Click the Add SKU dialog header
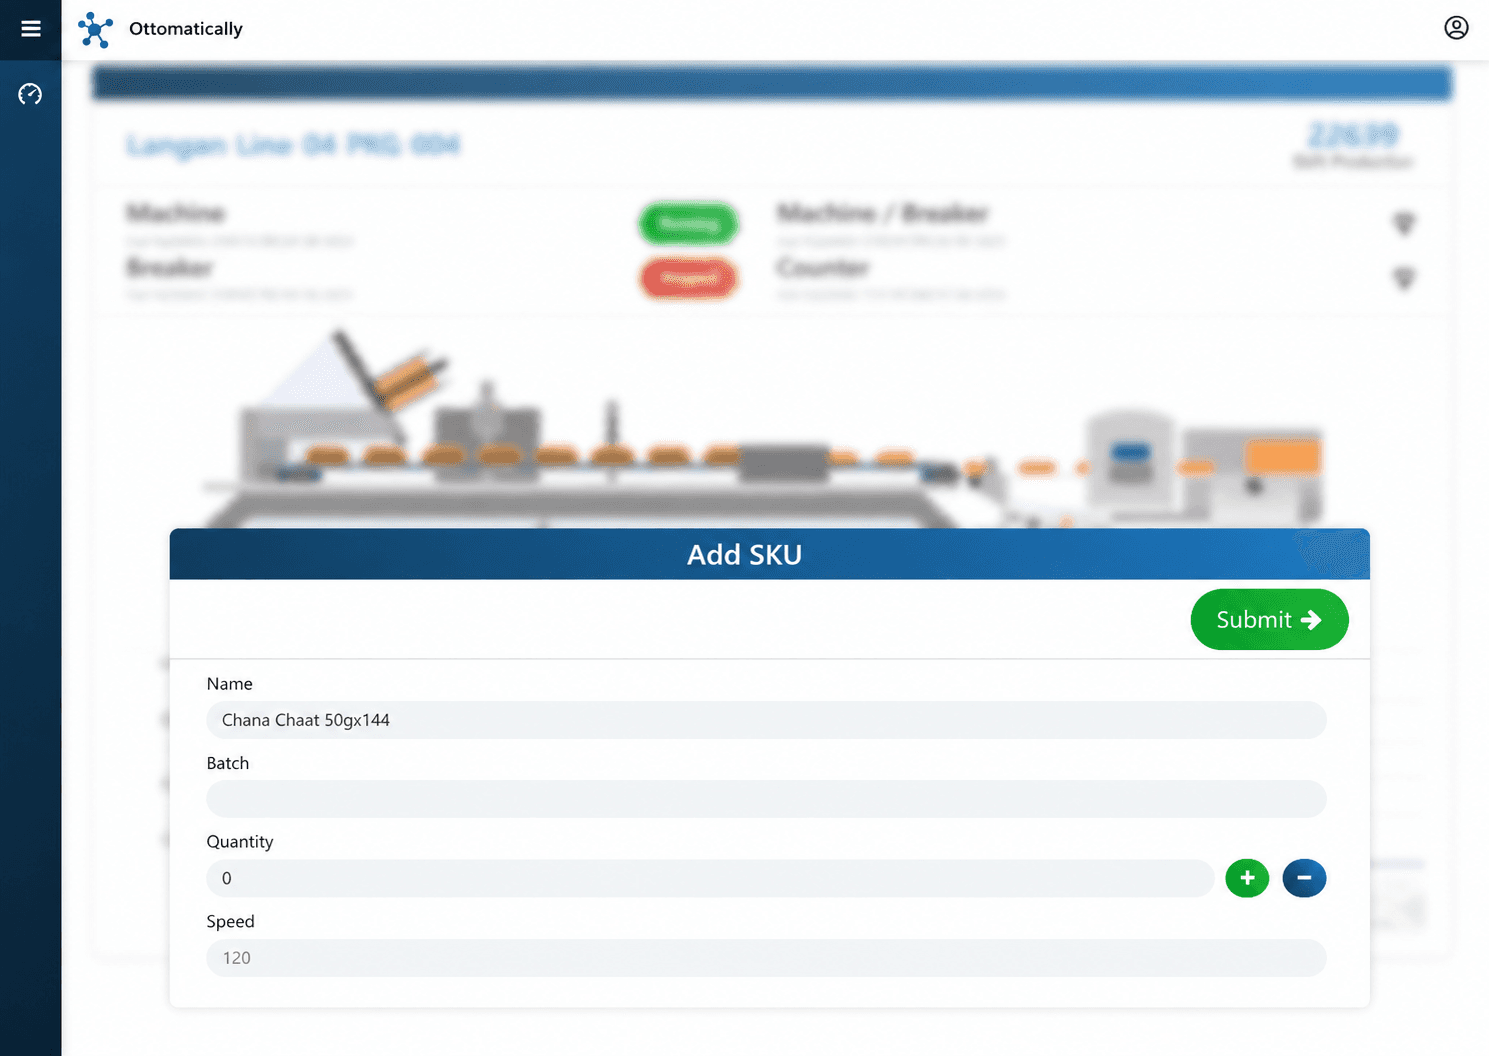The height and width of the screenshot is (1056, 1489). tap(769, 554)
